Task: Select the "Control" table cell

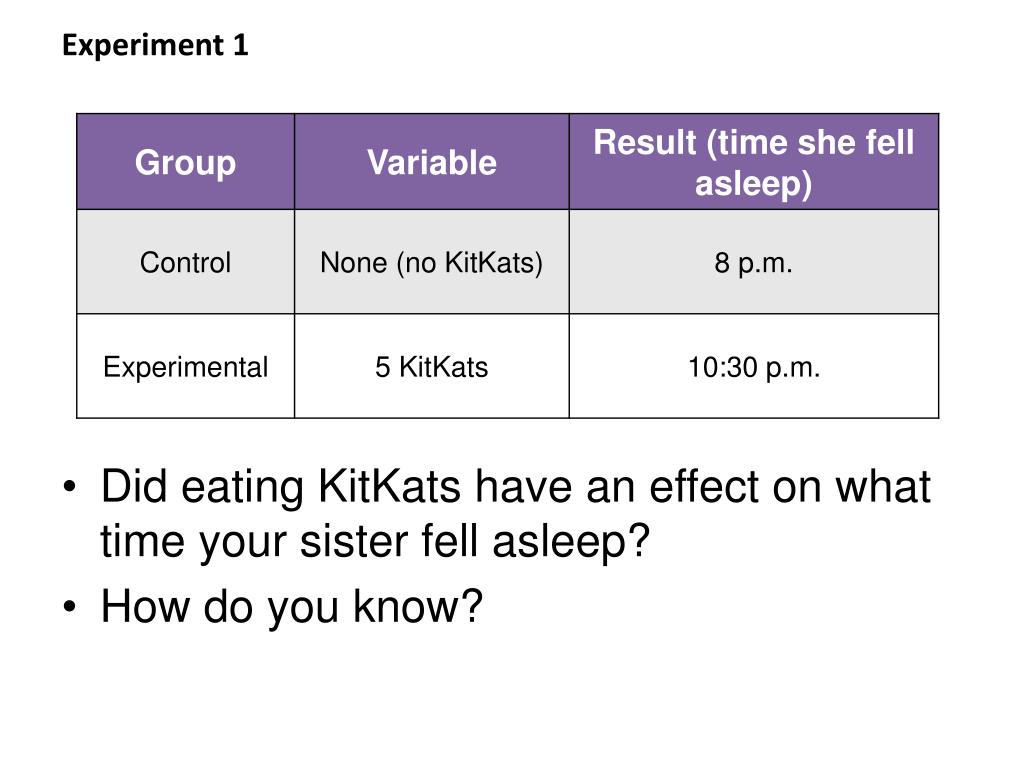Action: [185, 263]
